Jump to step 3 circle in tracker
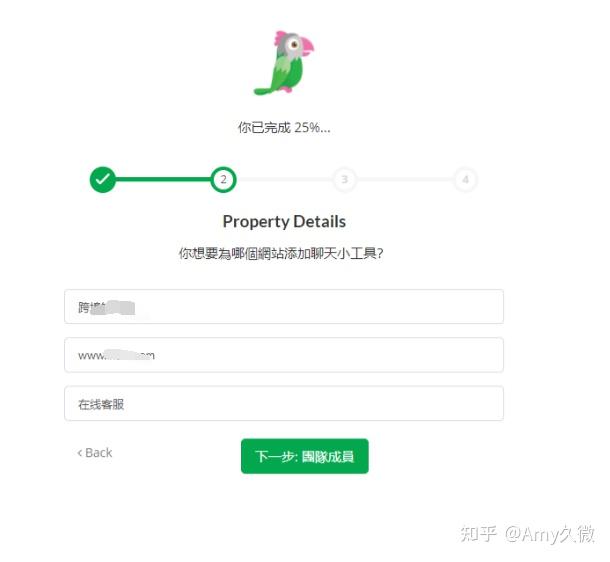Screen dimensions: 610x562 (x=344, y=179)
